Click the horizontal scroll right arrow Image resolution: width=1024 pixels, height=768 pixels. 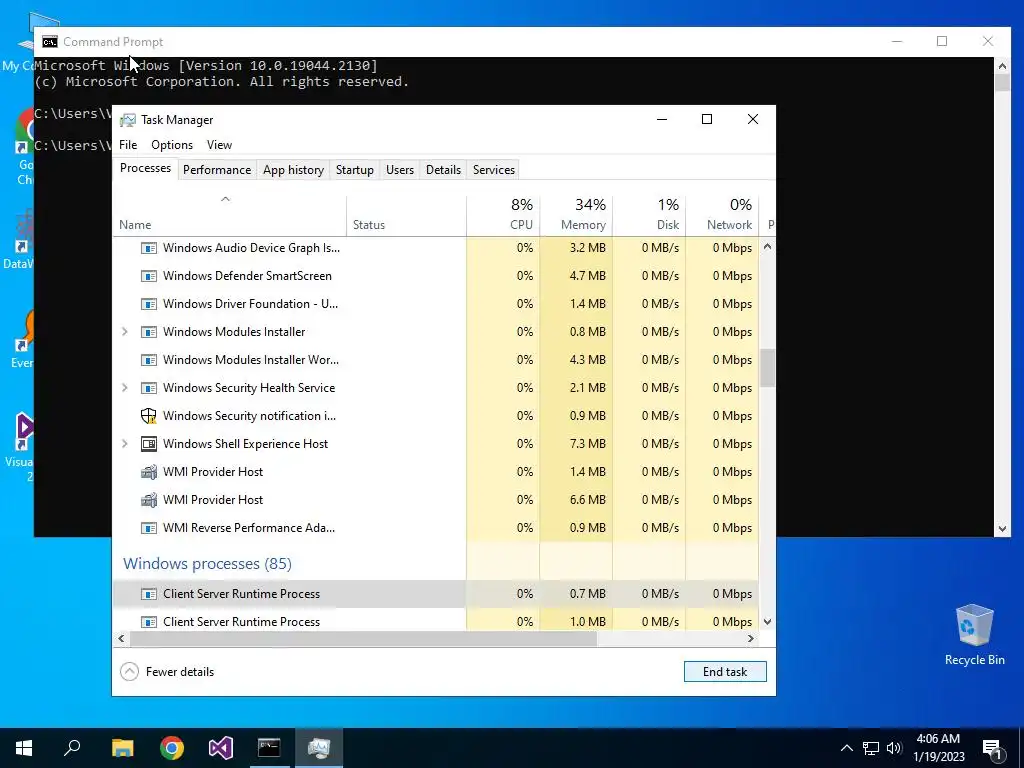coord(751,639)
